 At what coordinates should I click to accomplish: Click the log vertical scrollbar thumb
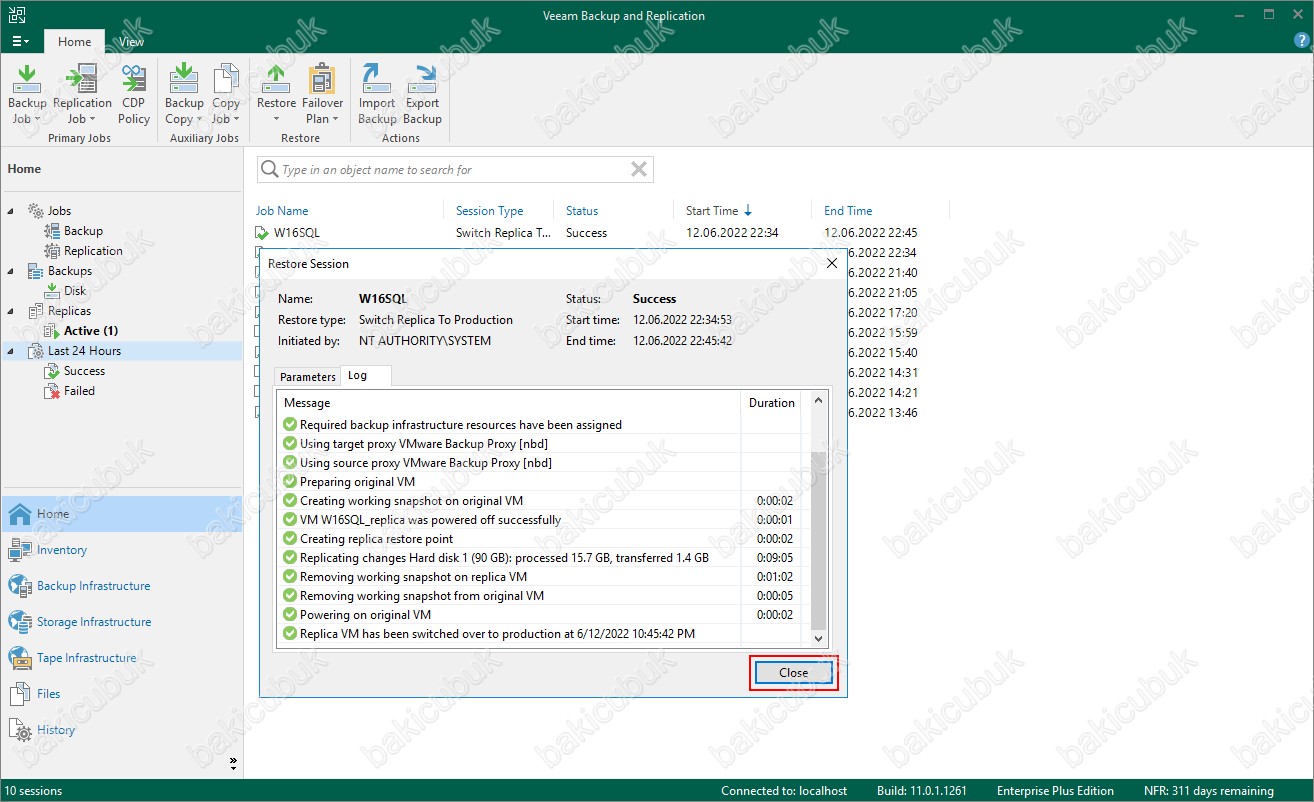(819, 539)
